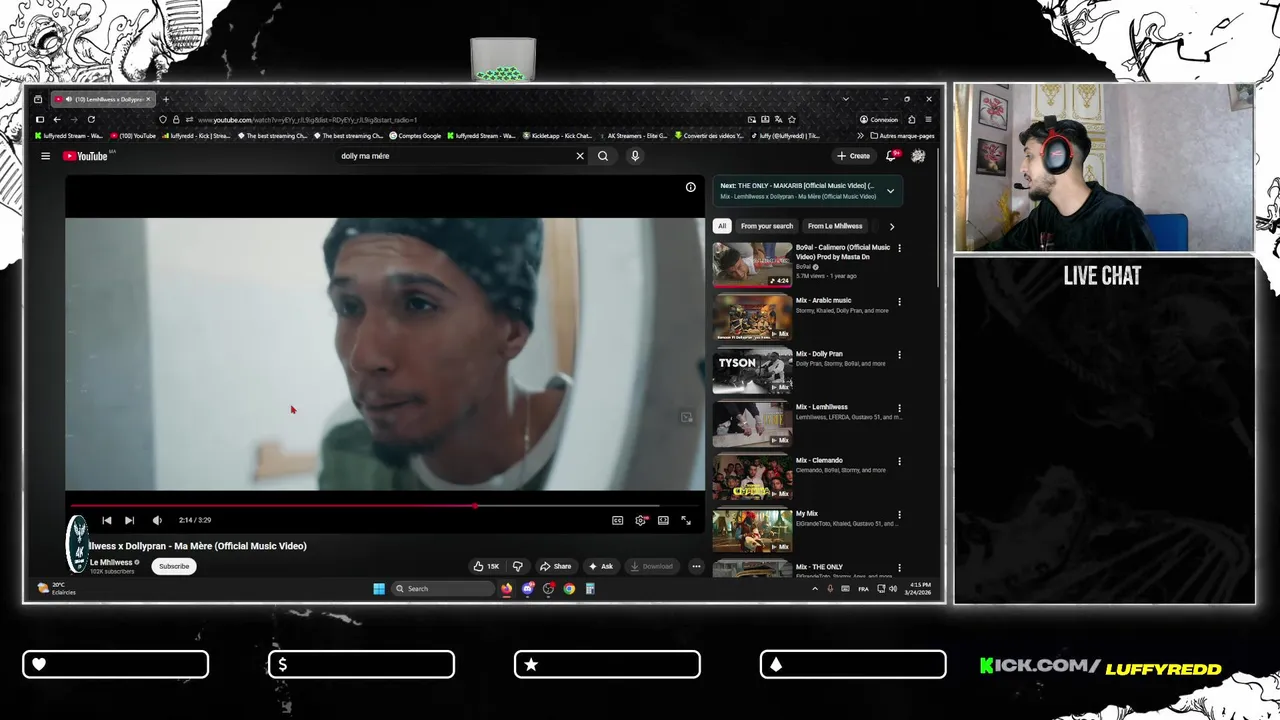Viewport: 1280px width, 720px height.
Task: Open the Windows Start button
Action: [379, 589]
